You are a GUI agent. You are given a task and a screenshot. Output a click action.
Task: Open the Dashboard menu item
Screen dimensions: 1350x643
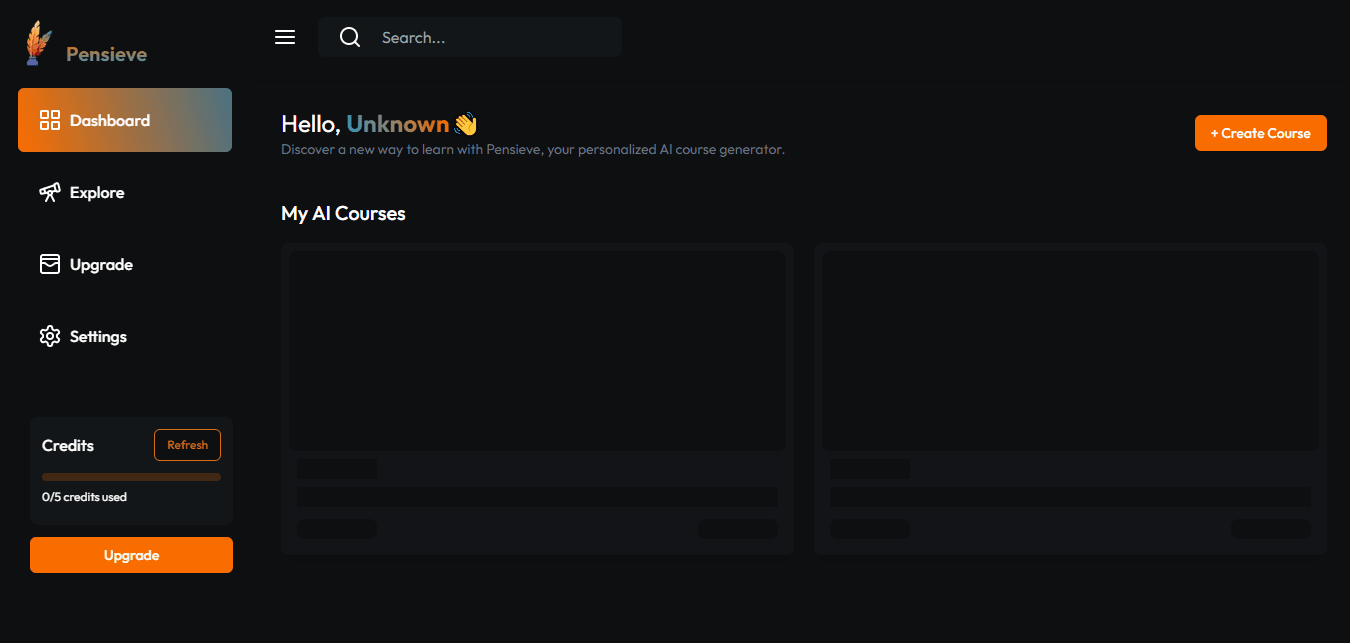coord(125,120)
